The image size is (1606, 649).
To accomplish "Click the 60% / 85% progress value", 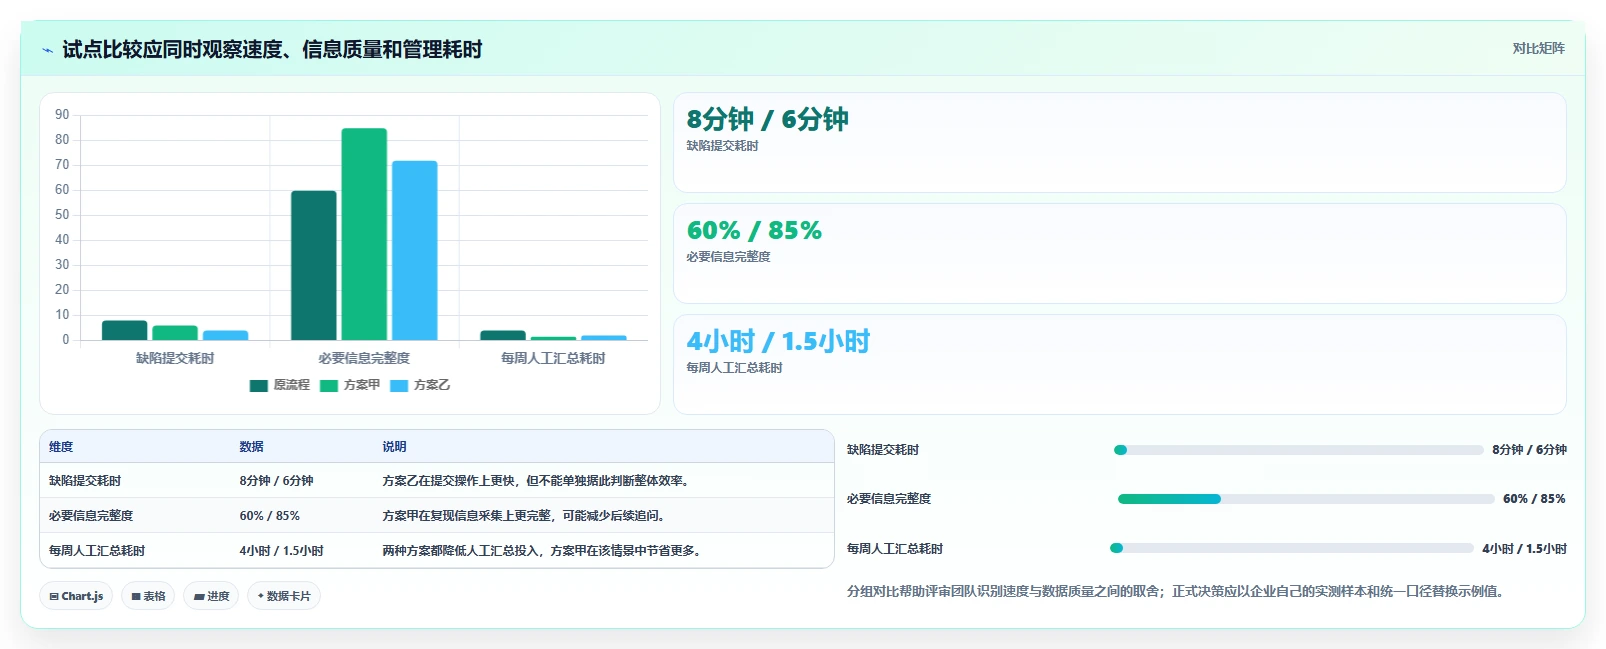I will [1534, 499].
